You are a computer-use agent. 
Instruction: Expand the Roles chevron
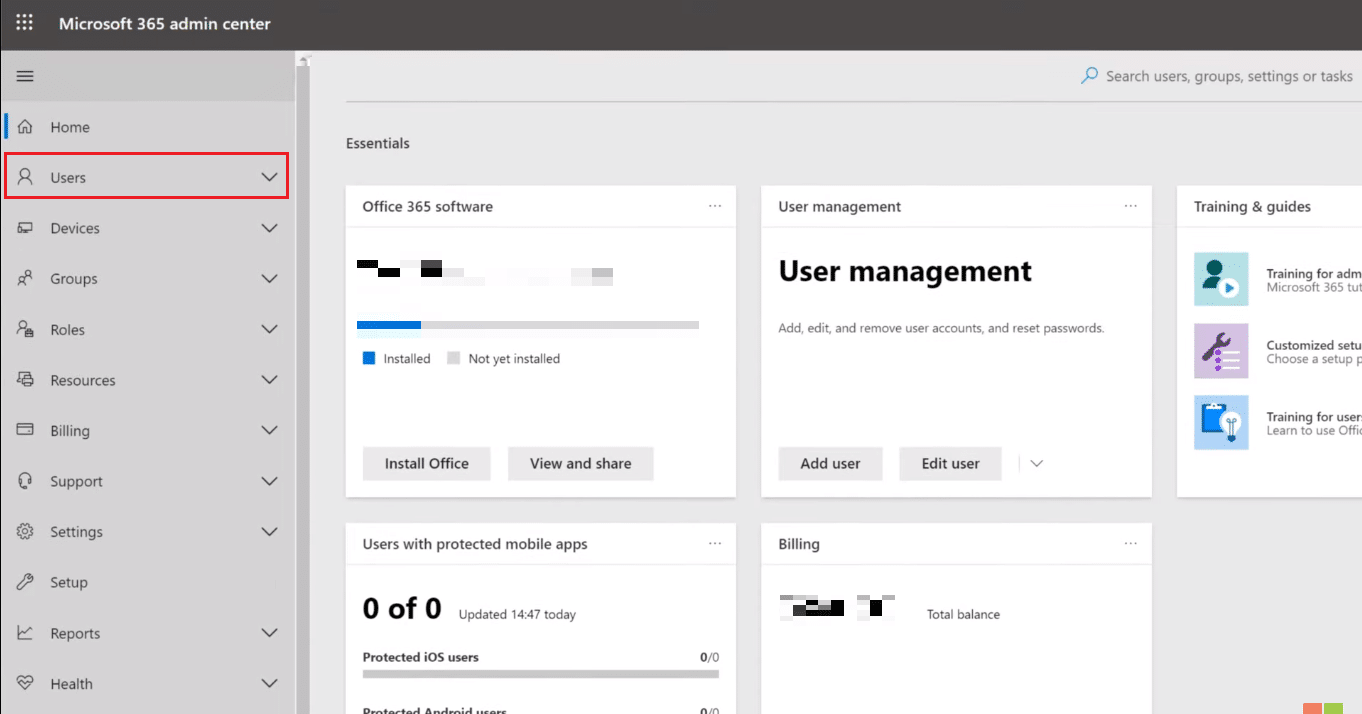[269, 329]
